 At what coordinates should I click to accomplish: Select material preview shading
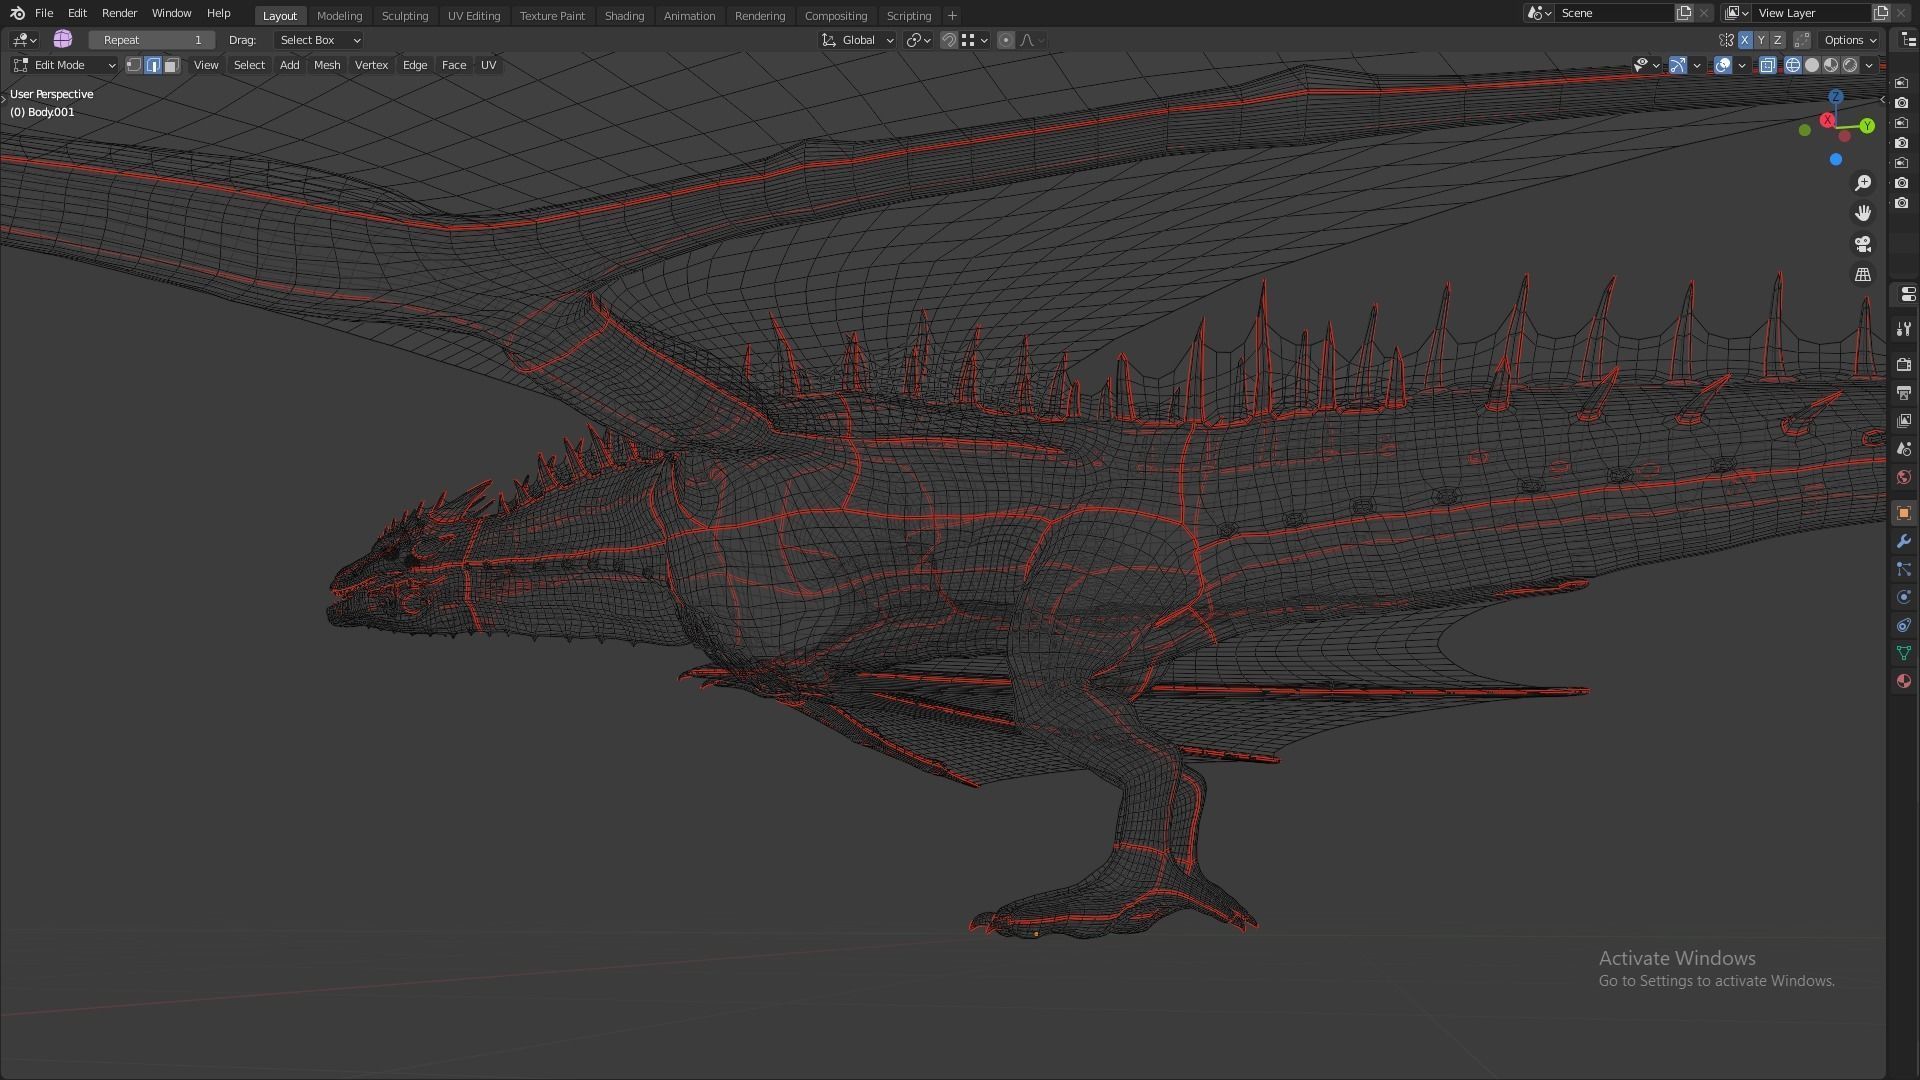click(x=1831, y=65)
